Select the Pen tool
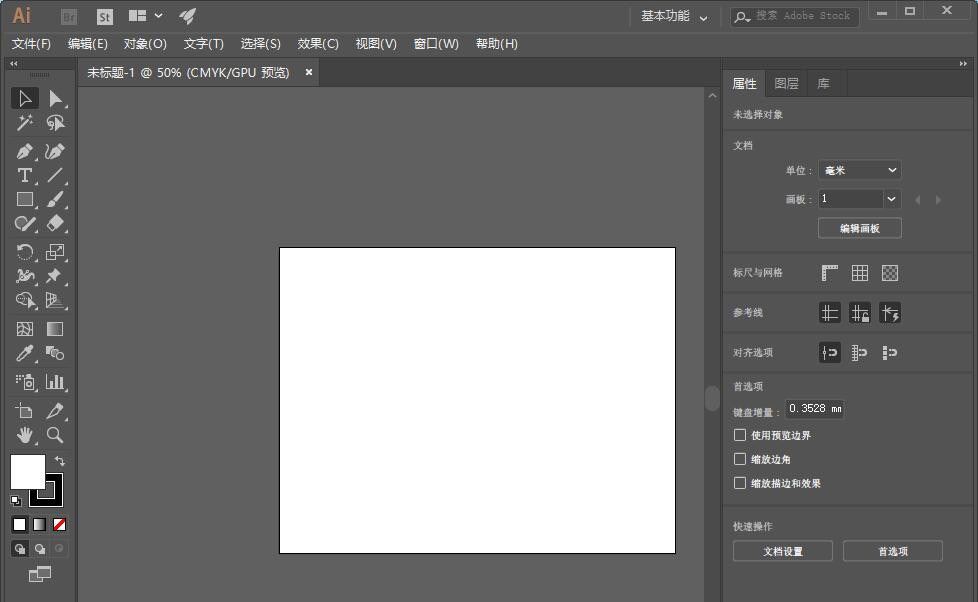This screenshot has height=602, width=978. click(x=25, y=151)
